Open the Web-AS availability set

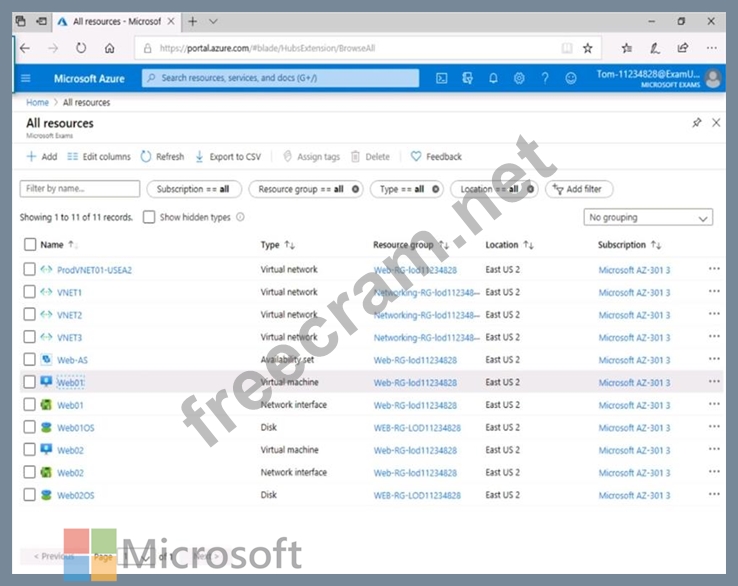[x=72, y=360]
